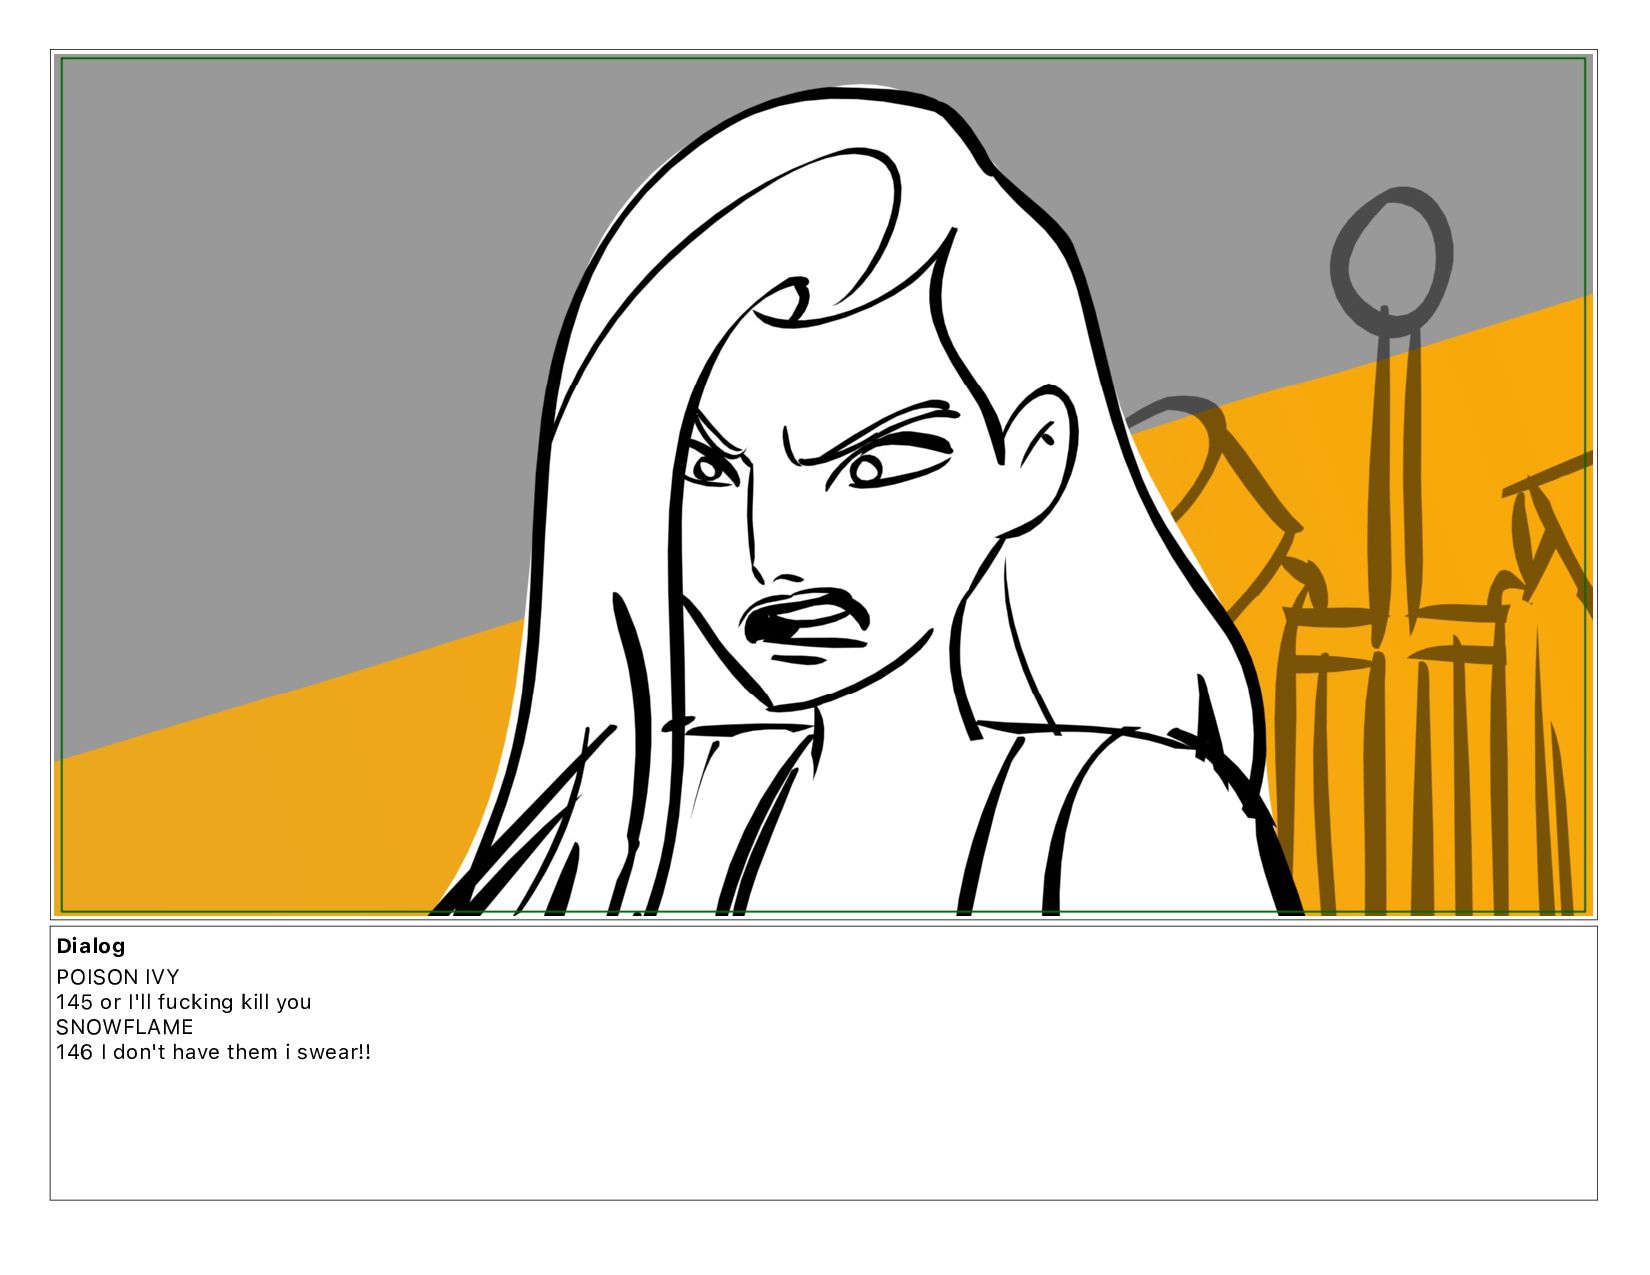The image size is (1650, 1275).
Task: Click the storyboard panel drawing
Action: click(x=823, y=485)
